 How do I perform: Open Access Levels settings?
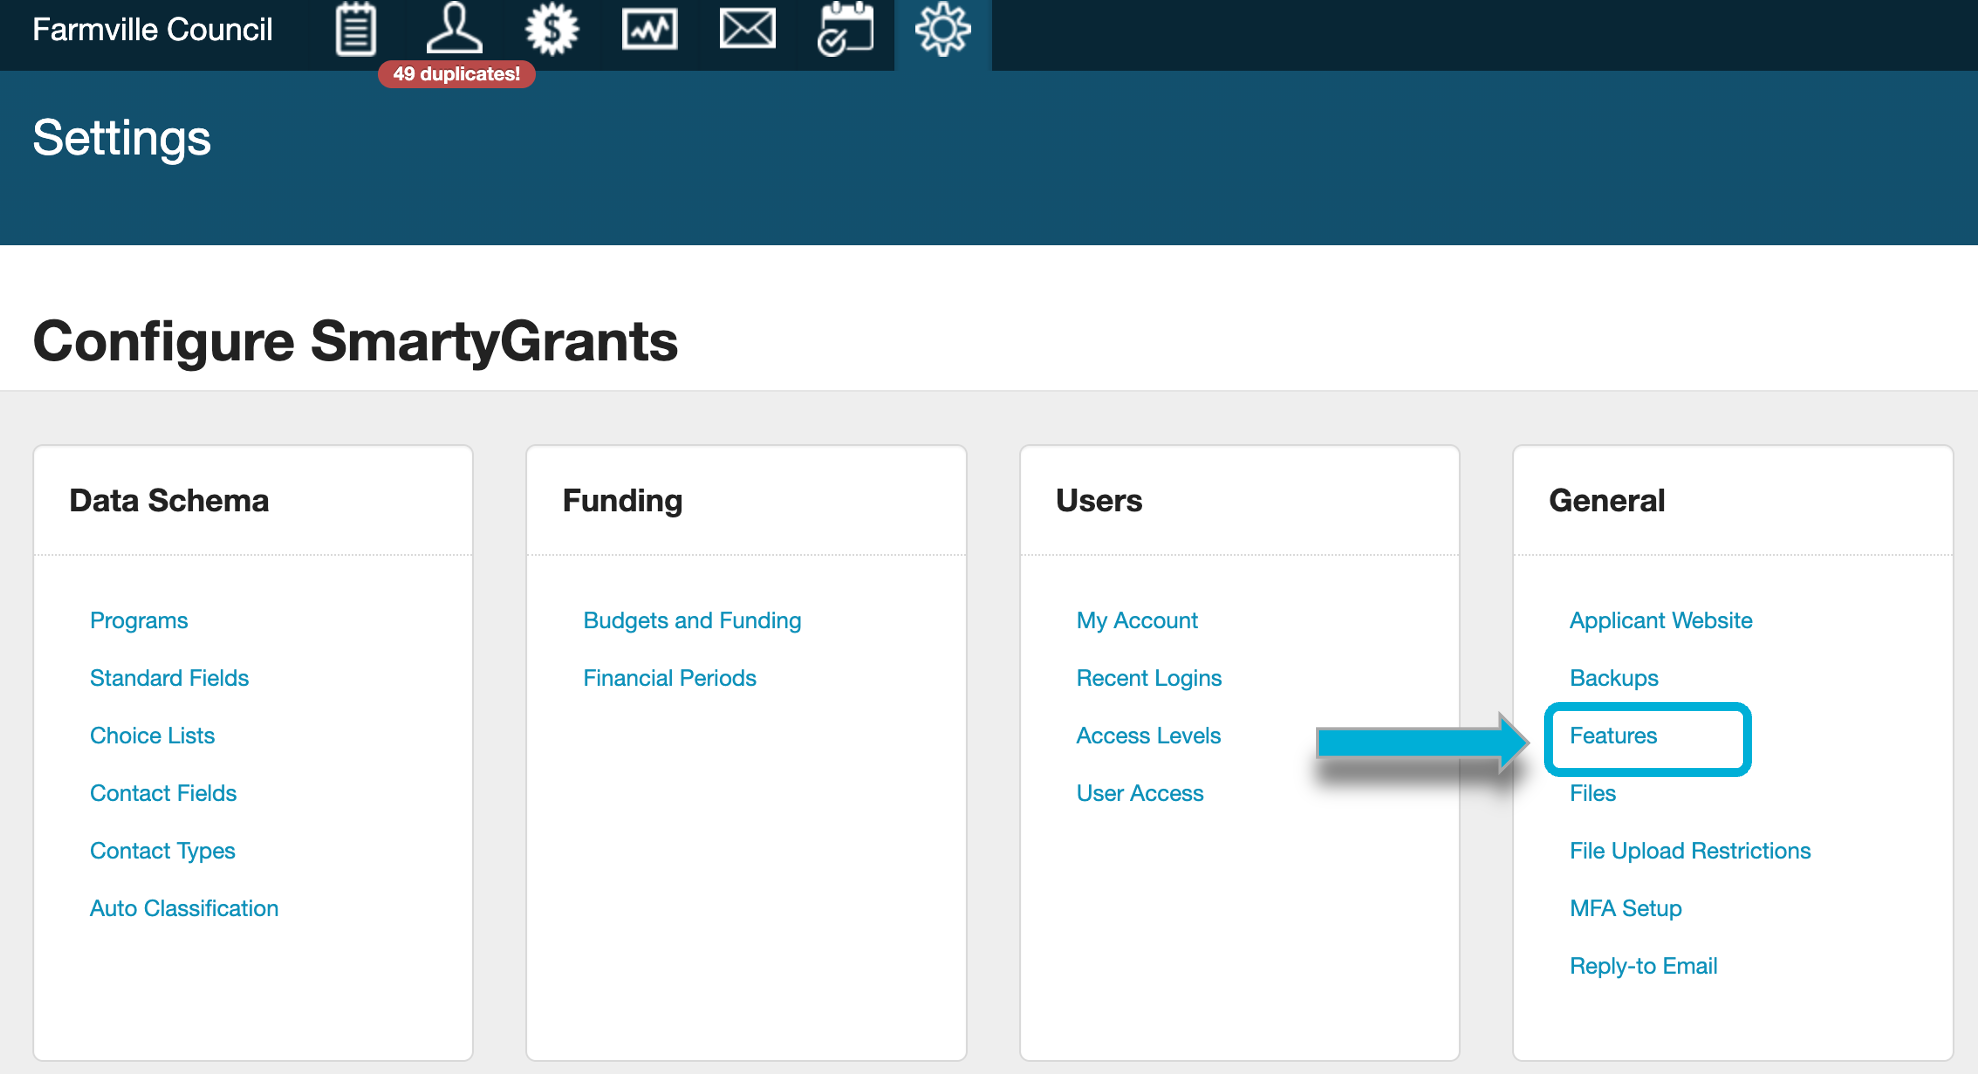(1148, 736)
